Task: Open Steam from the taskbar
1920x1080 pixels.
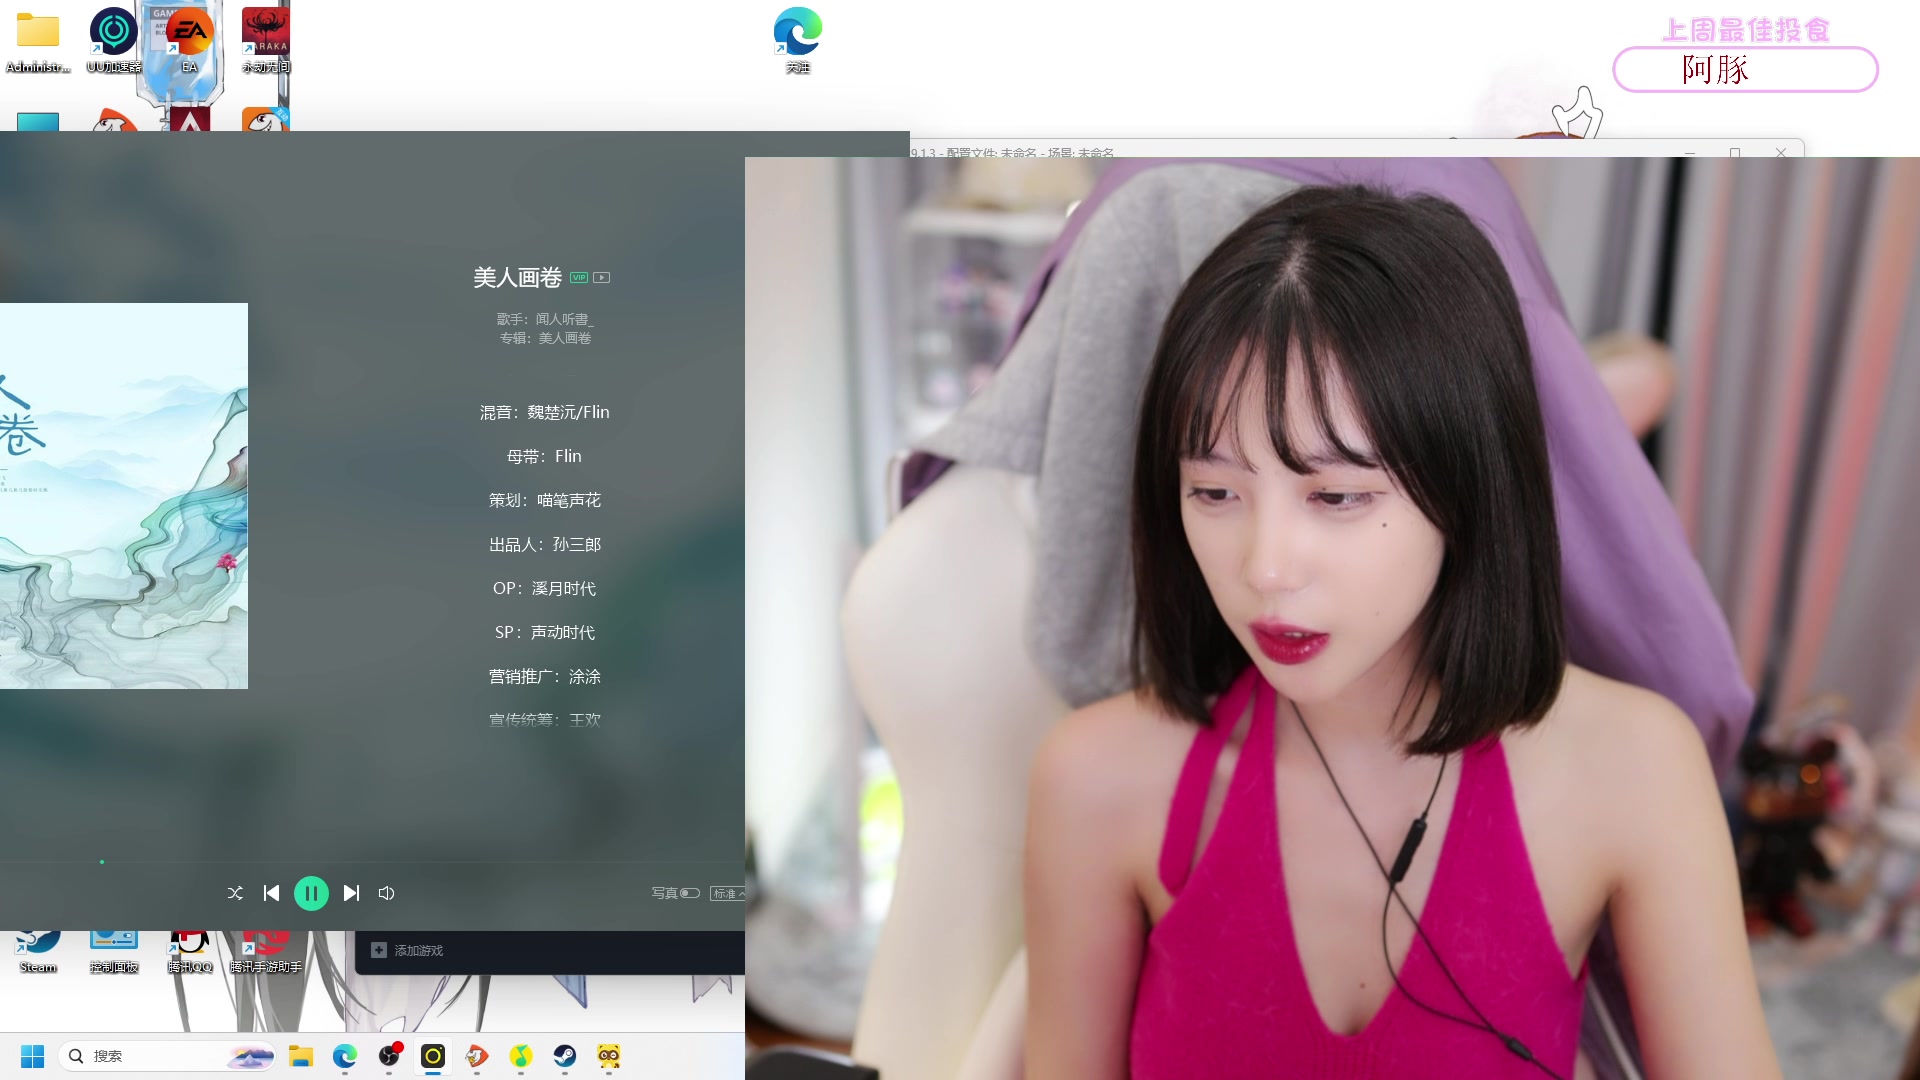Action: click(565, 1056)
